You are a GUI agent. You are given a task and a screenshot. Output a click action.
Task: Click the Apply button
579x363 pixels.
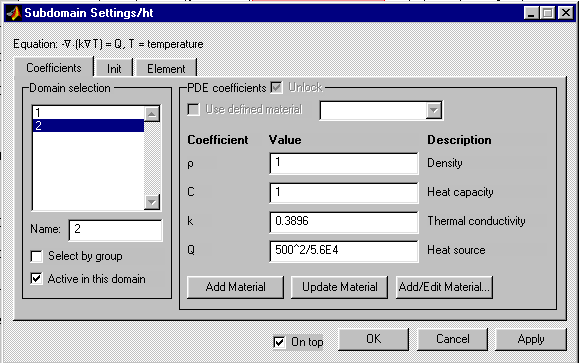coord(531,339)
